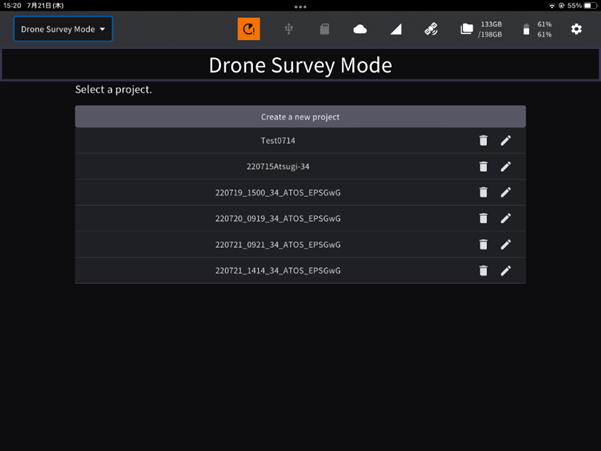This screenshot has height=451, width=601.
Task: Edit project 220720_0919_34_ATOS_EPSGwG
Action: [506, 218]
